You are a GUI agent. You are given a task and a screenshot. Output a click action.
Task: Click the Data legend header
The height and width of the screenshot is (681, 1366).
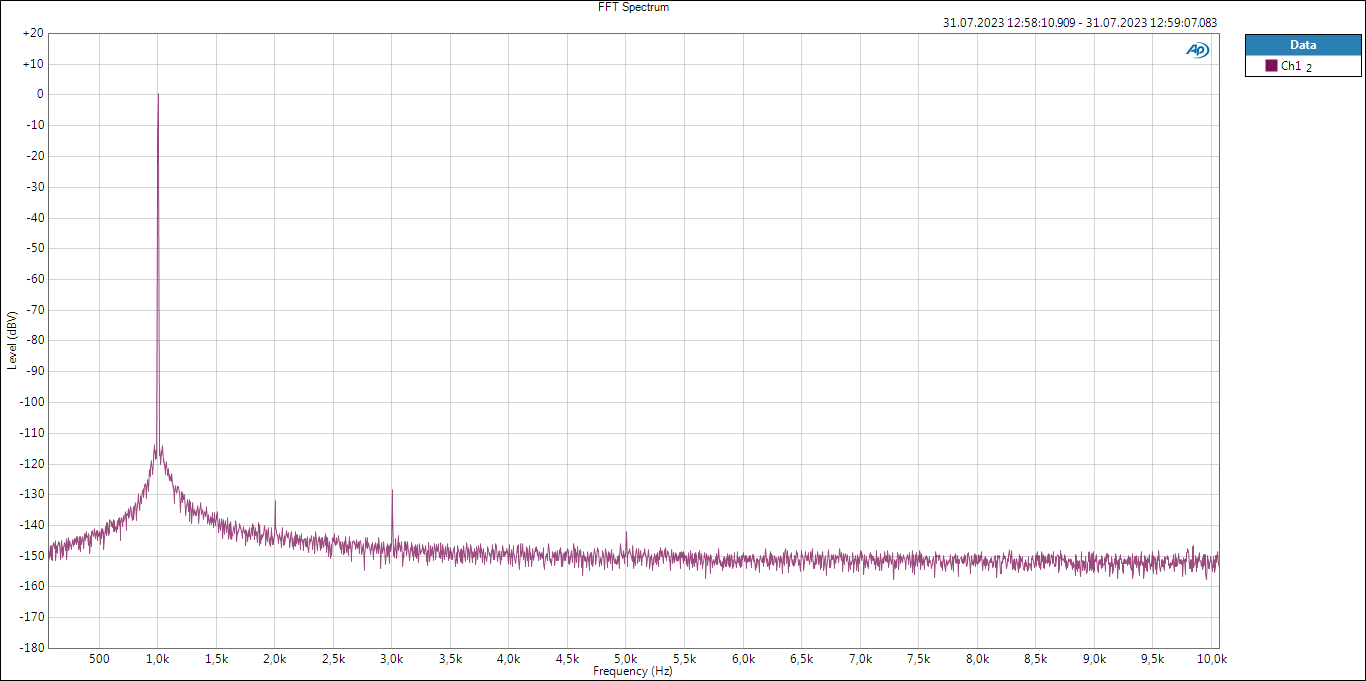1303,45
